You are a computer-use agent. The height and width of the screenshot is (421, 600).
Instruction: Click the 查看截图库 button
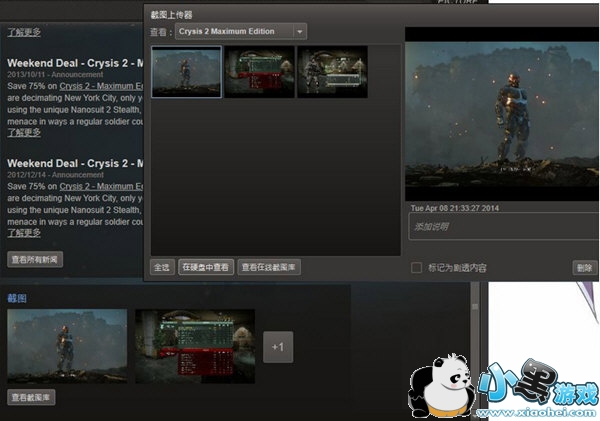pyautogui.click(x=31, y=397)
